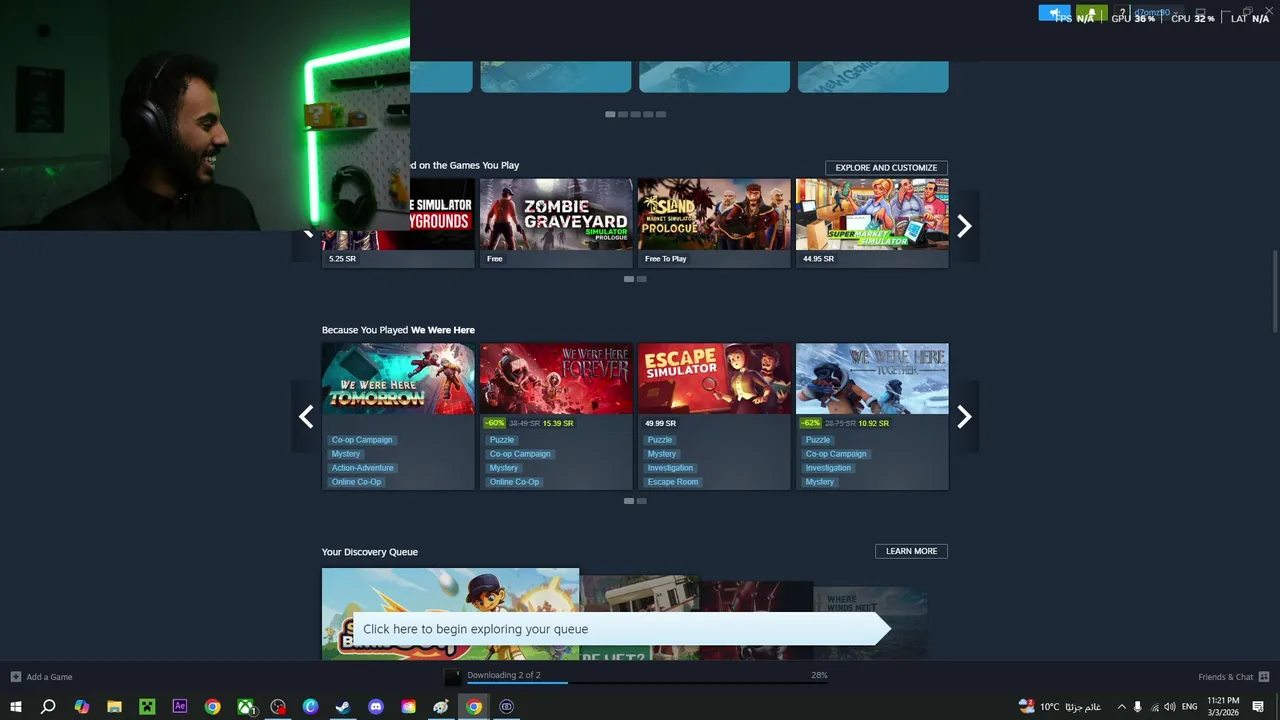Open Steam notifications bell icon
The height and width of the screenshot is (720, 1280).
(1091, 13)
